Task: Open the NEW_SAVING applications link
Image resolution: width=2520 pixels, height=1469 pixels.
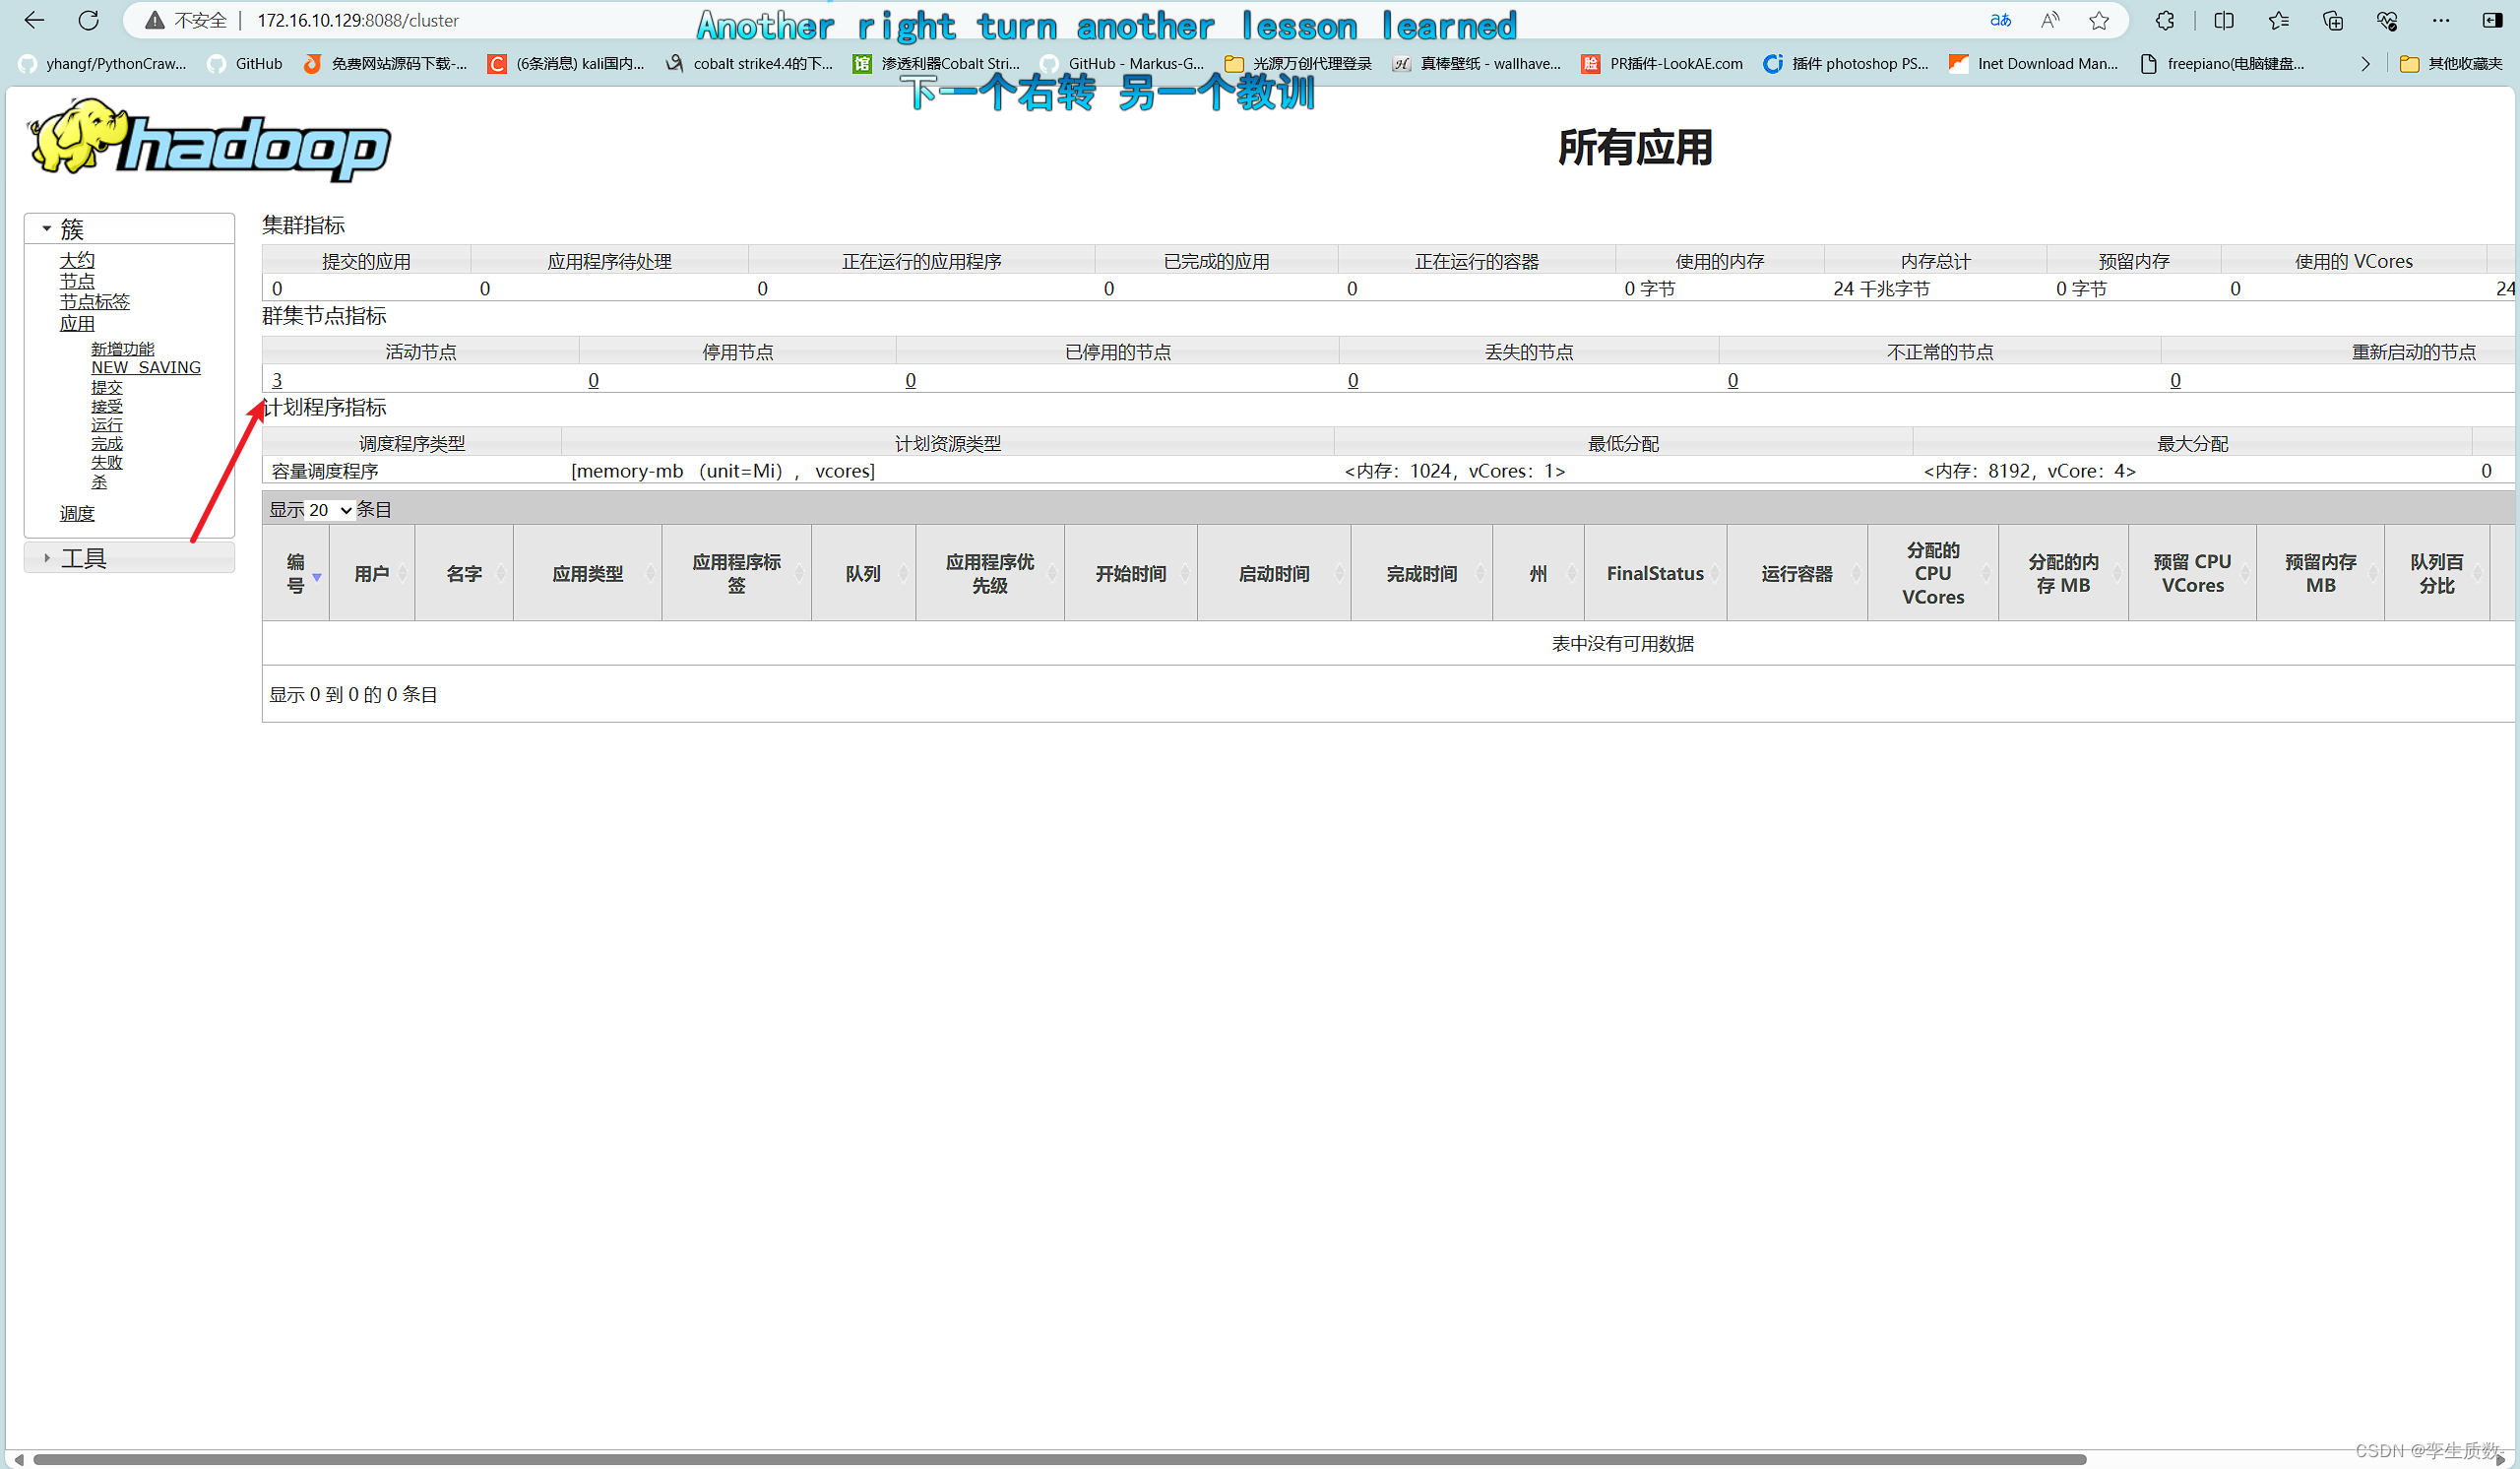Action: coord(146,367)
